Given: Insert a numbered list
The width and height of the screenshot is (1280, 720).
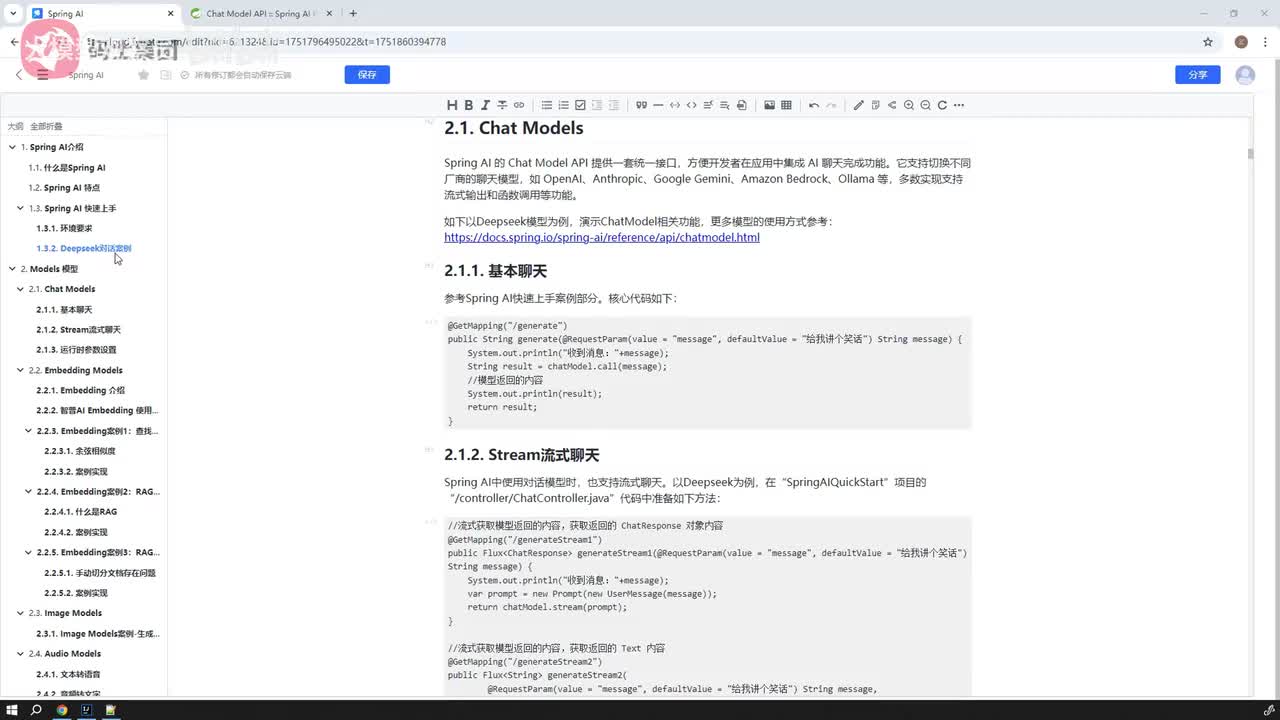Looking at the screenshot, I should tap(564, 105).
